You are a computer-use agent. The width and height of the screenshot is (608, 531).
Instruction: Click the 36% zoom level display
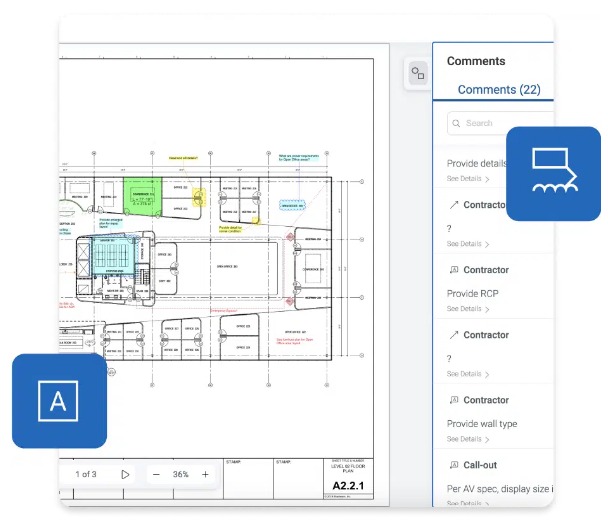pyautogui.click(x=181, y=474)
